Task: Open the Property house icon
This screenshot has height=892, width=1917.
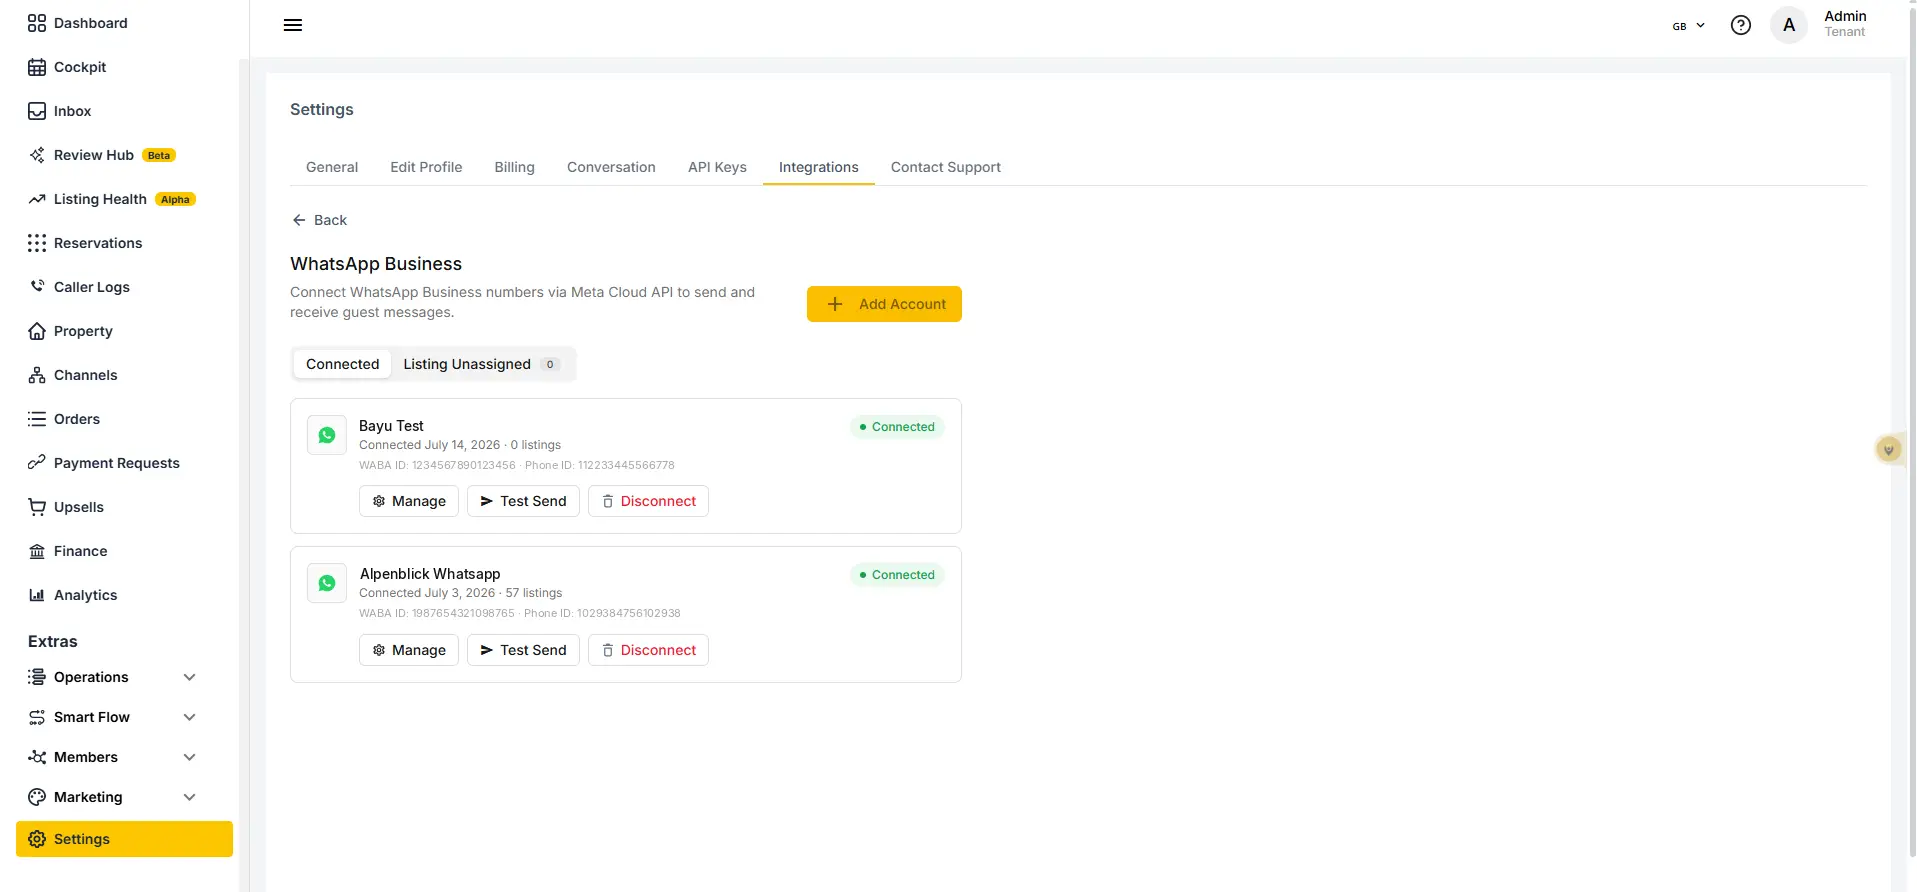Action: point(37,331)
